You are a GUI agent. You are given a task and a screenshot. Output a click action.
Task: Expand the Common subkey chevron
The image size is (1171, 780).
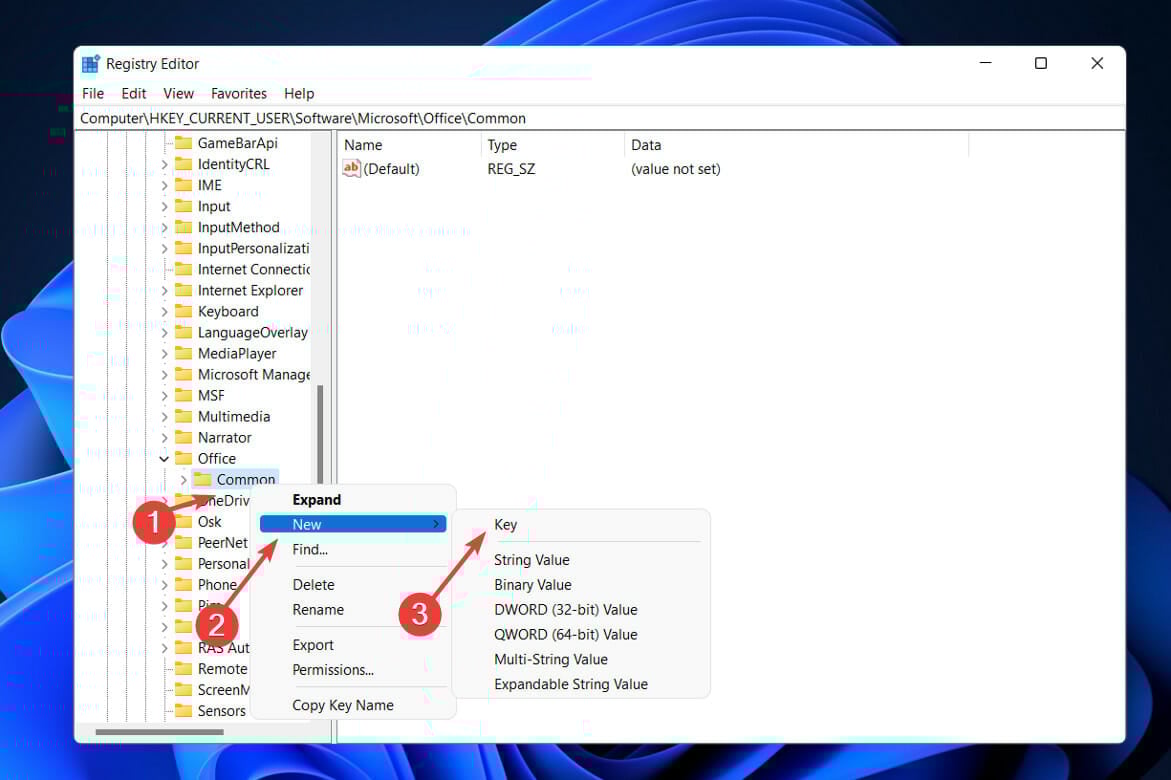tap(184, 479)
